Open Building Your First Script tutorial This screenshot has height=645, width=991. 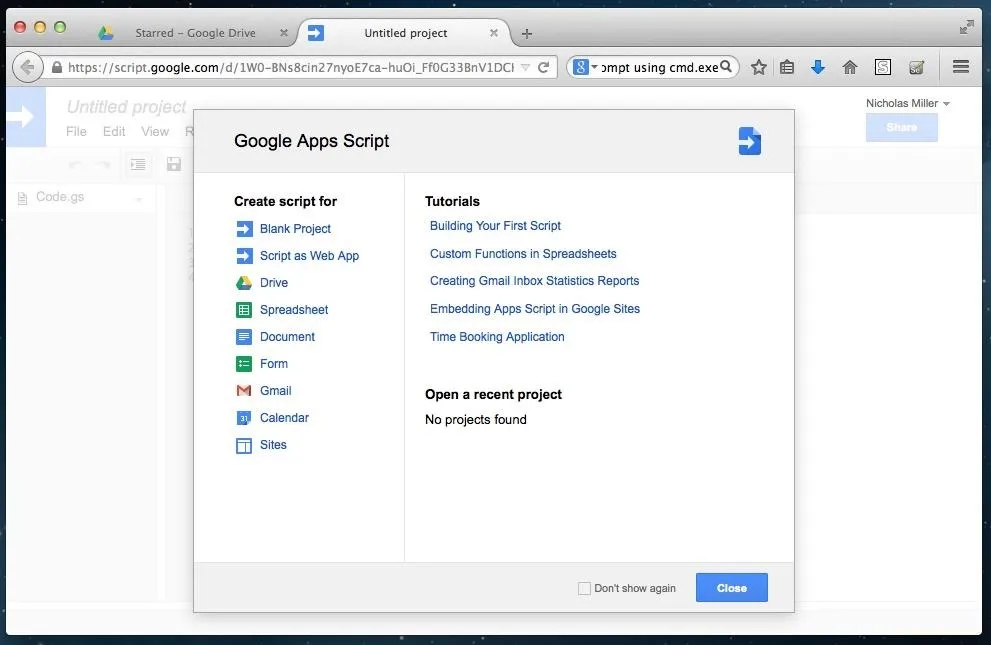click(496, 226)
